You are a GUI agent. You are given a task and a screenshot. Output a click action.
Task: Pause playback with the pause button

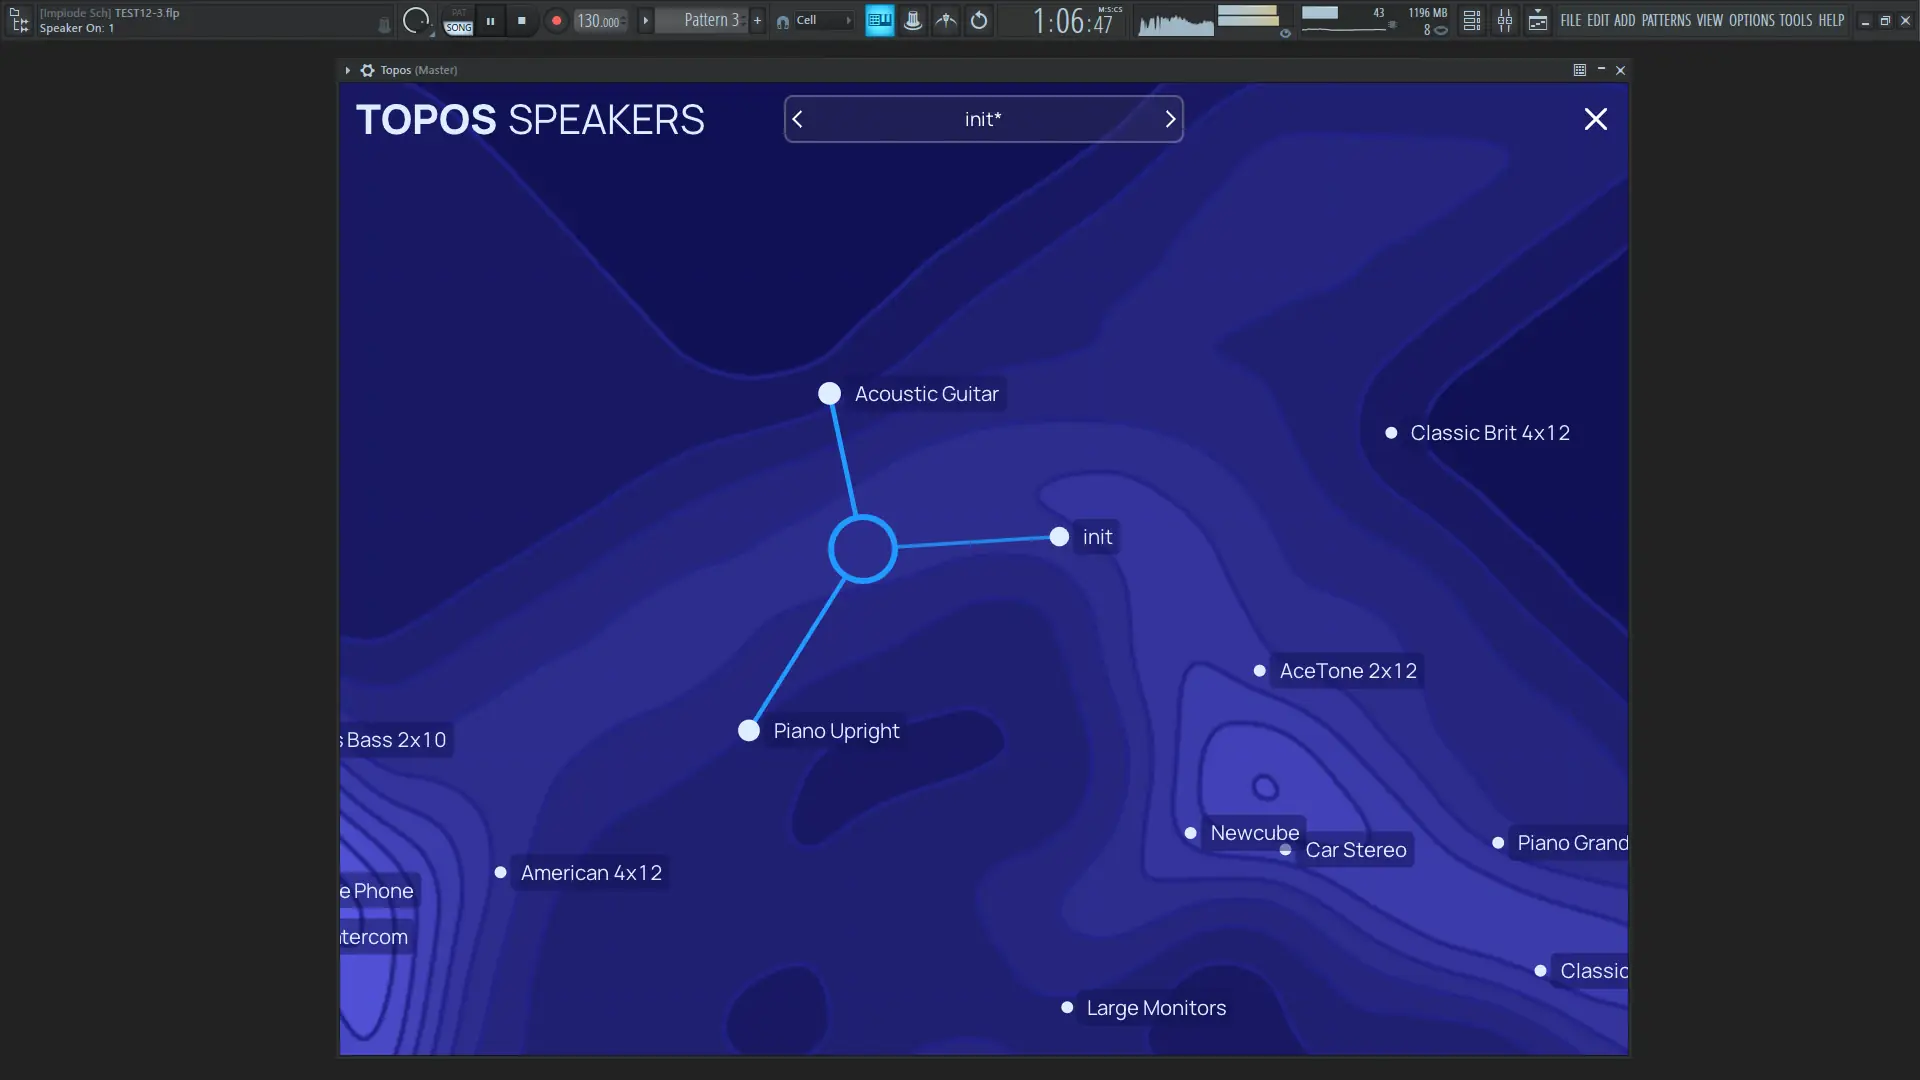(x=490, y=21)
